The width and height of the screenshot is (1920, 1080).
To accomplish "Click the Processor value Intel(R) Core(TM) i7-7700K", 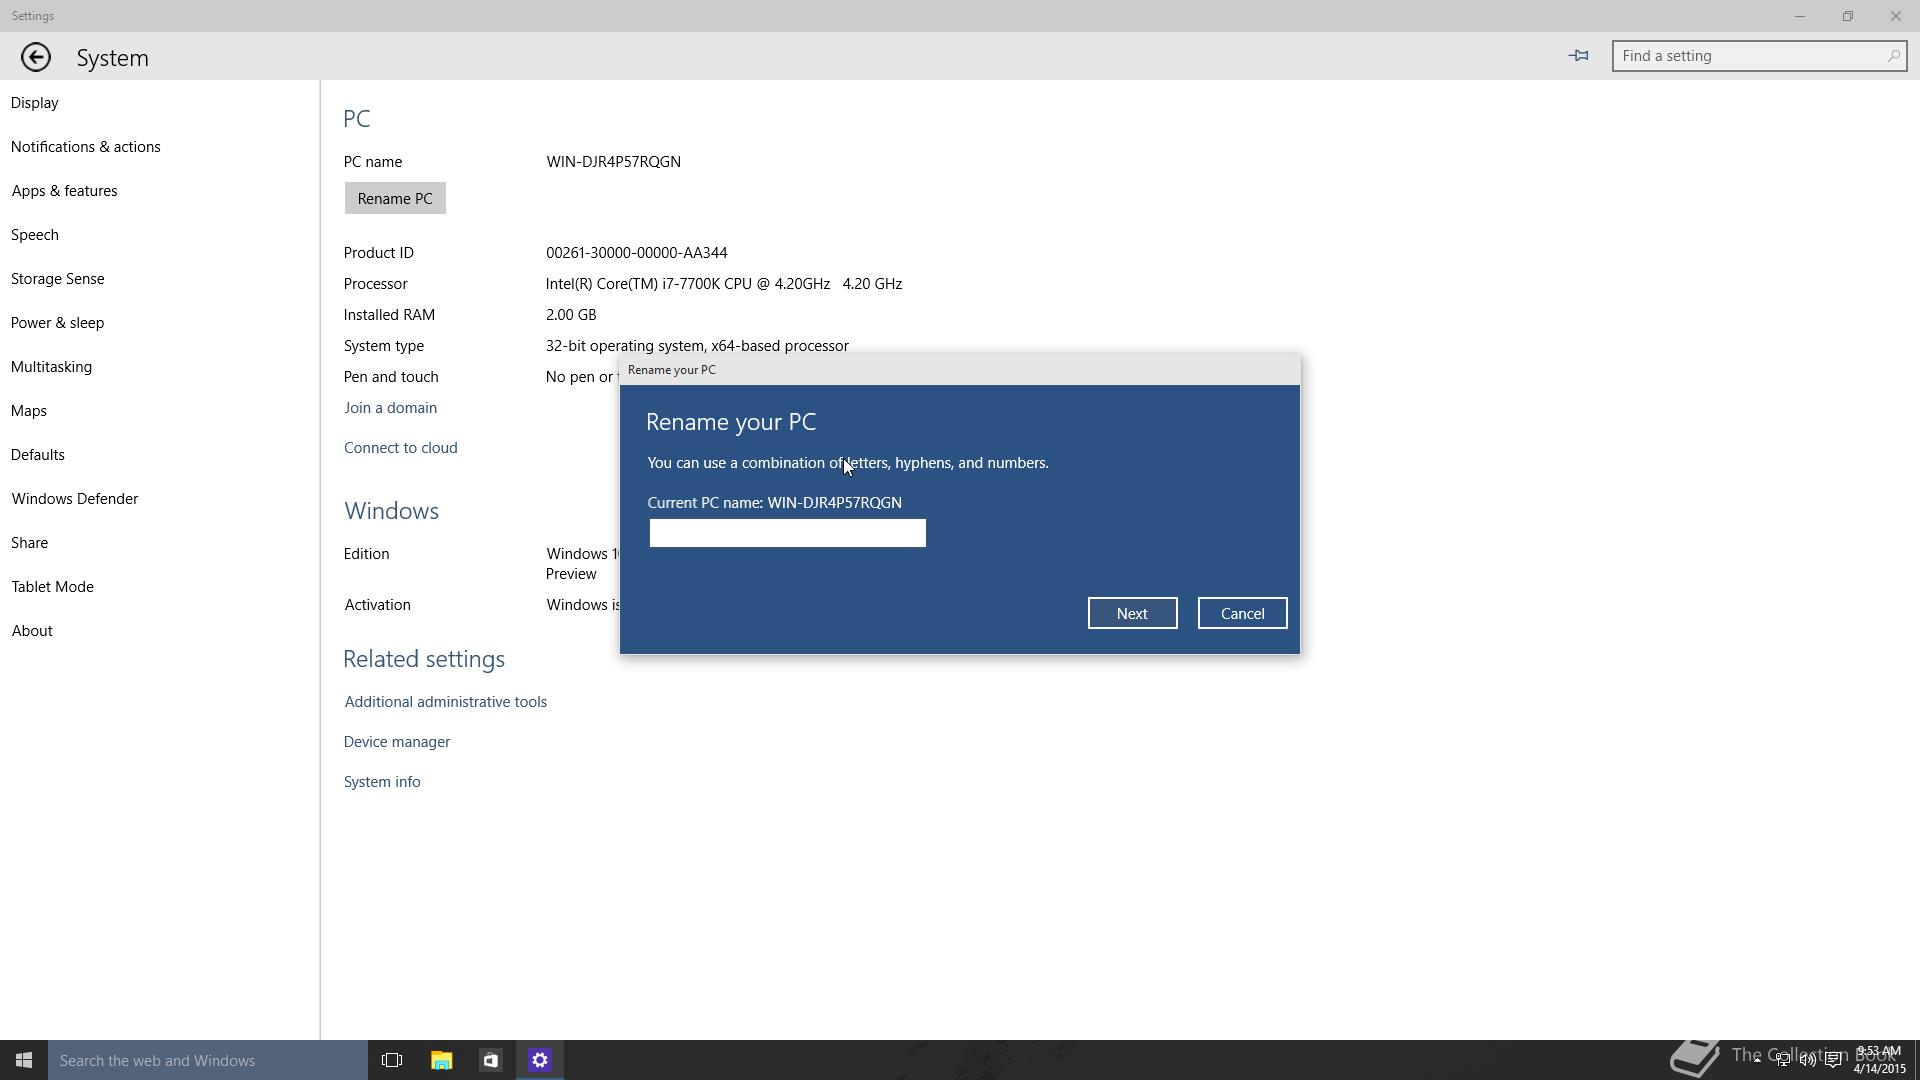I will pyautogui.click(x=724, y=284).
